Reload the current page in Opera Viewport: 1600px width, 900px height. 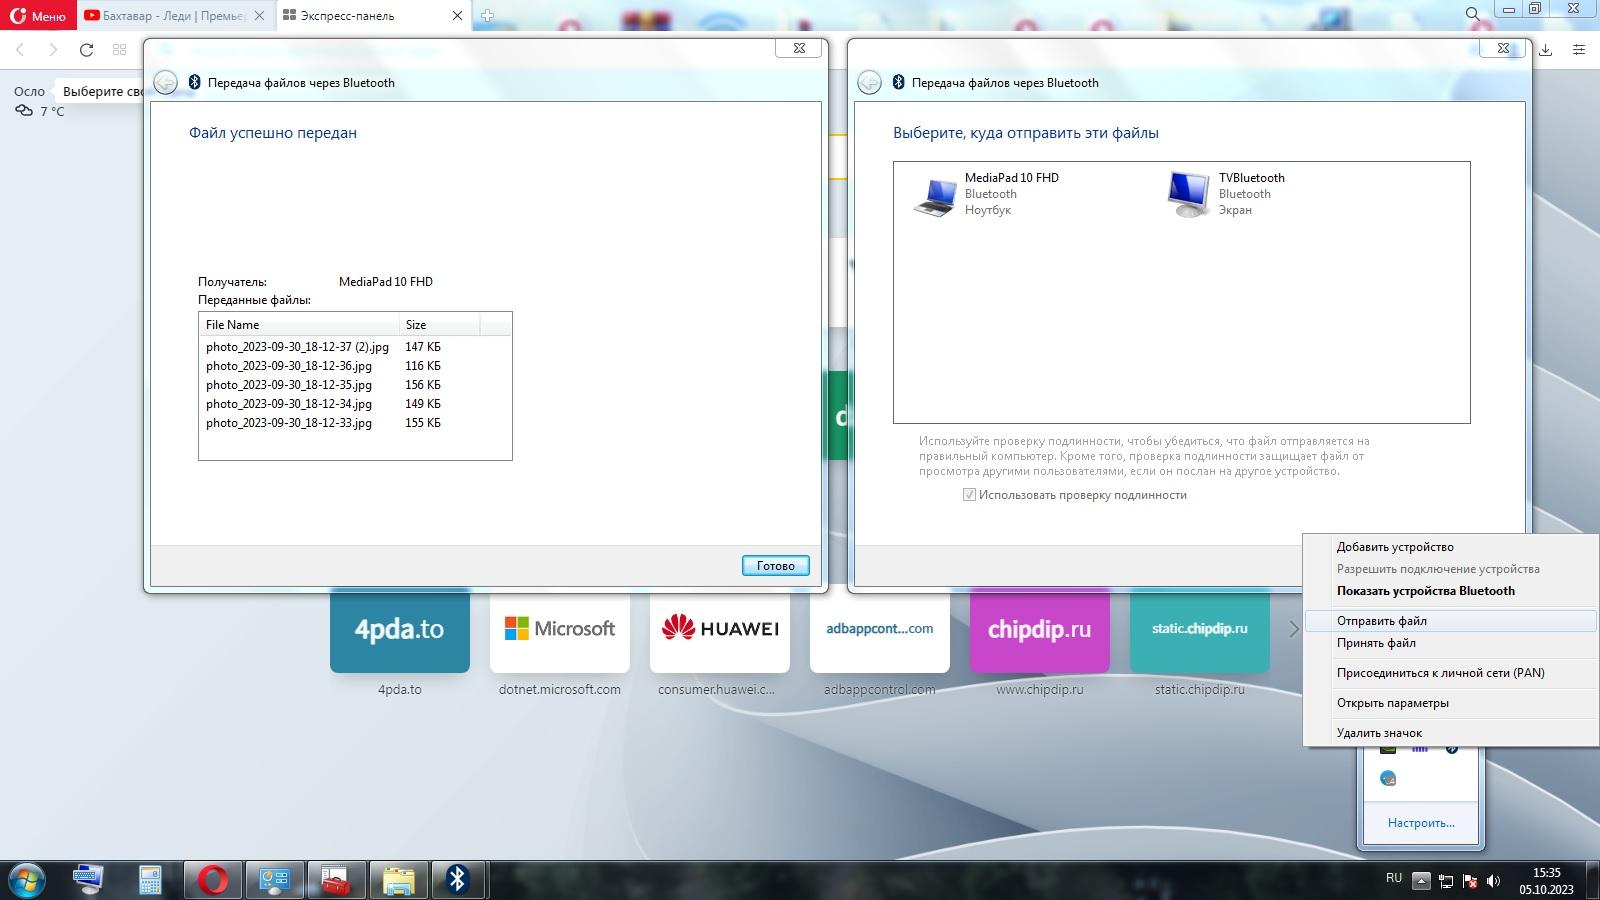86,49
